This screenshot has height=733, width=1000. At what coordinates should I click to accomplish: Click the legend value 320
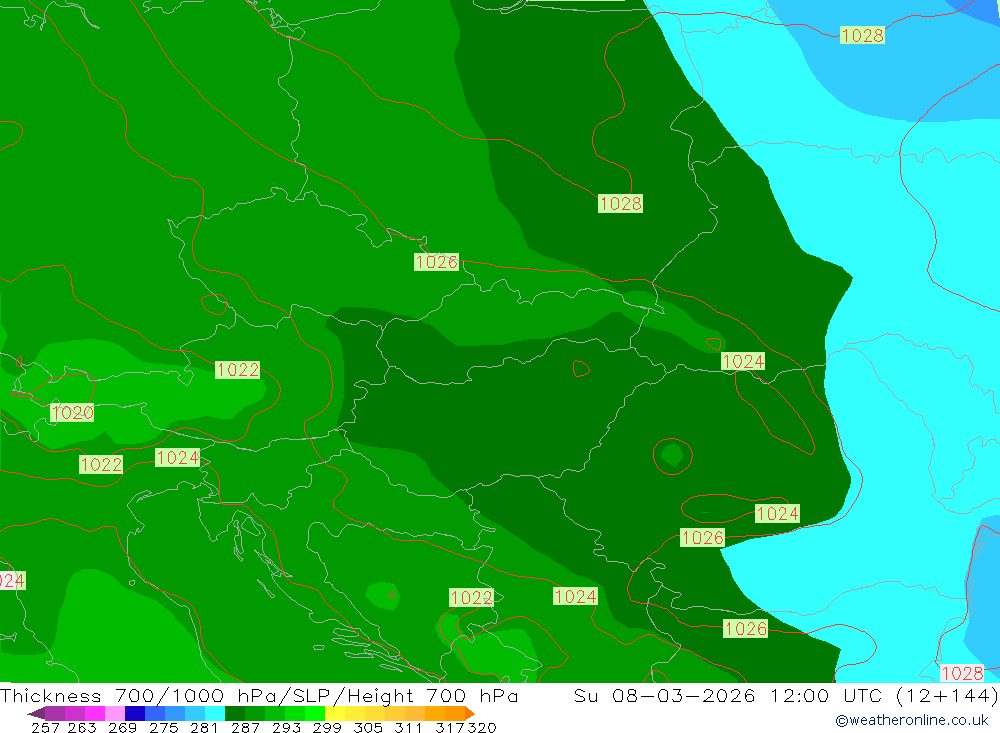pos(482,727)
